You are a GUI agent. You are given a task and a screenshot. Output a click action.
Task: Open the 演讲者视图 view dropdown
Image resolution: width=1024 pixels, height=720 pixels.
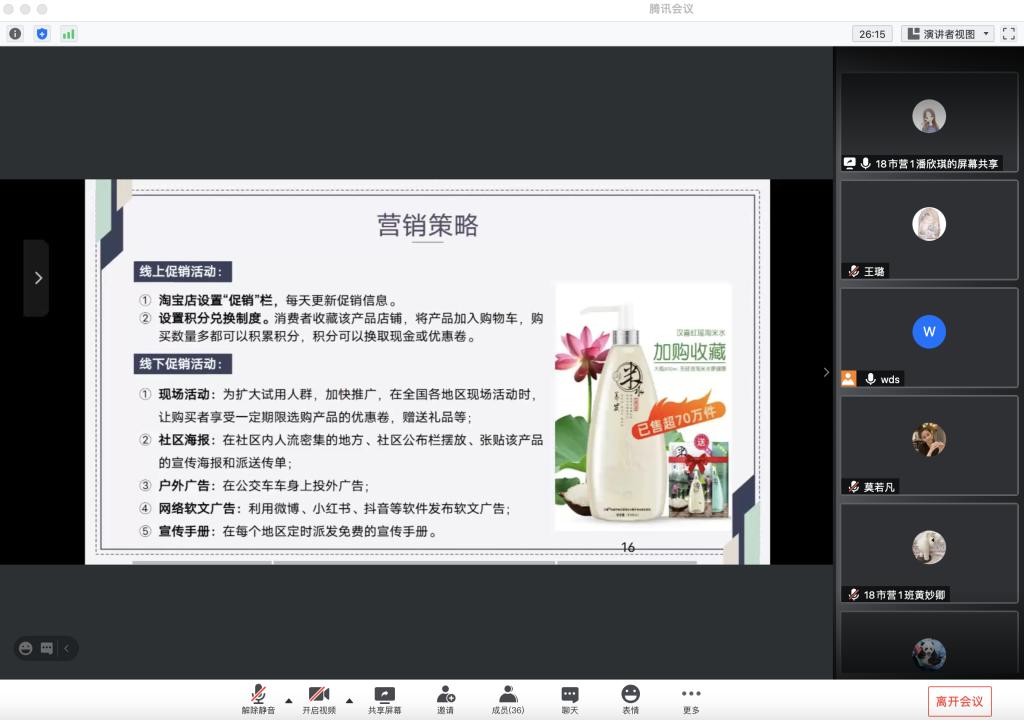tap(947, 33)
